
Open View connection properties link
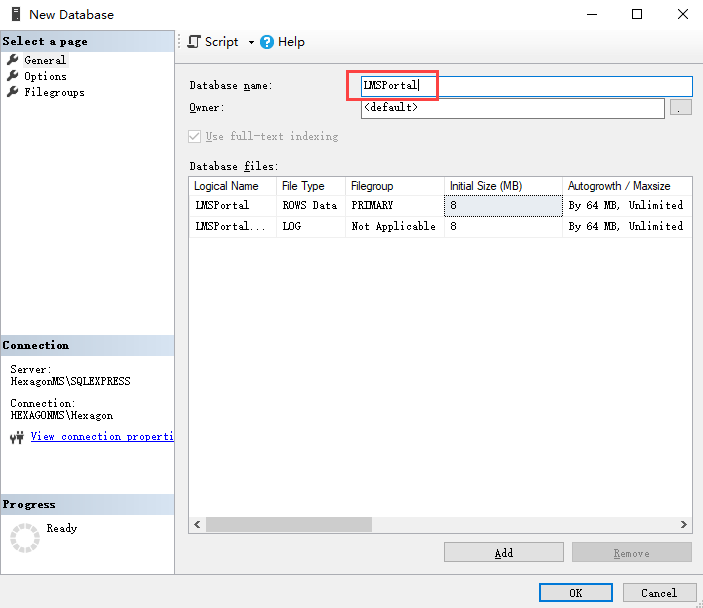[x=101, y=437]
